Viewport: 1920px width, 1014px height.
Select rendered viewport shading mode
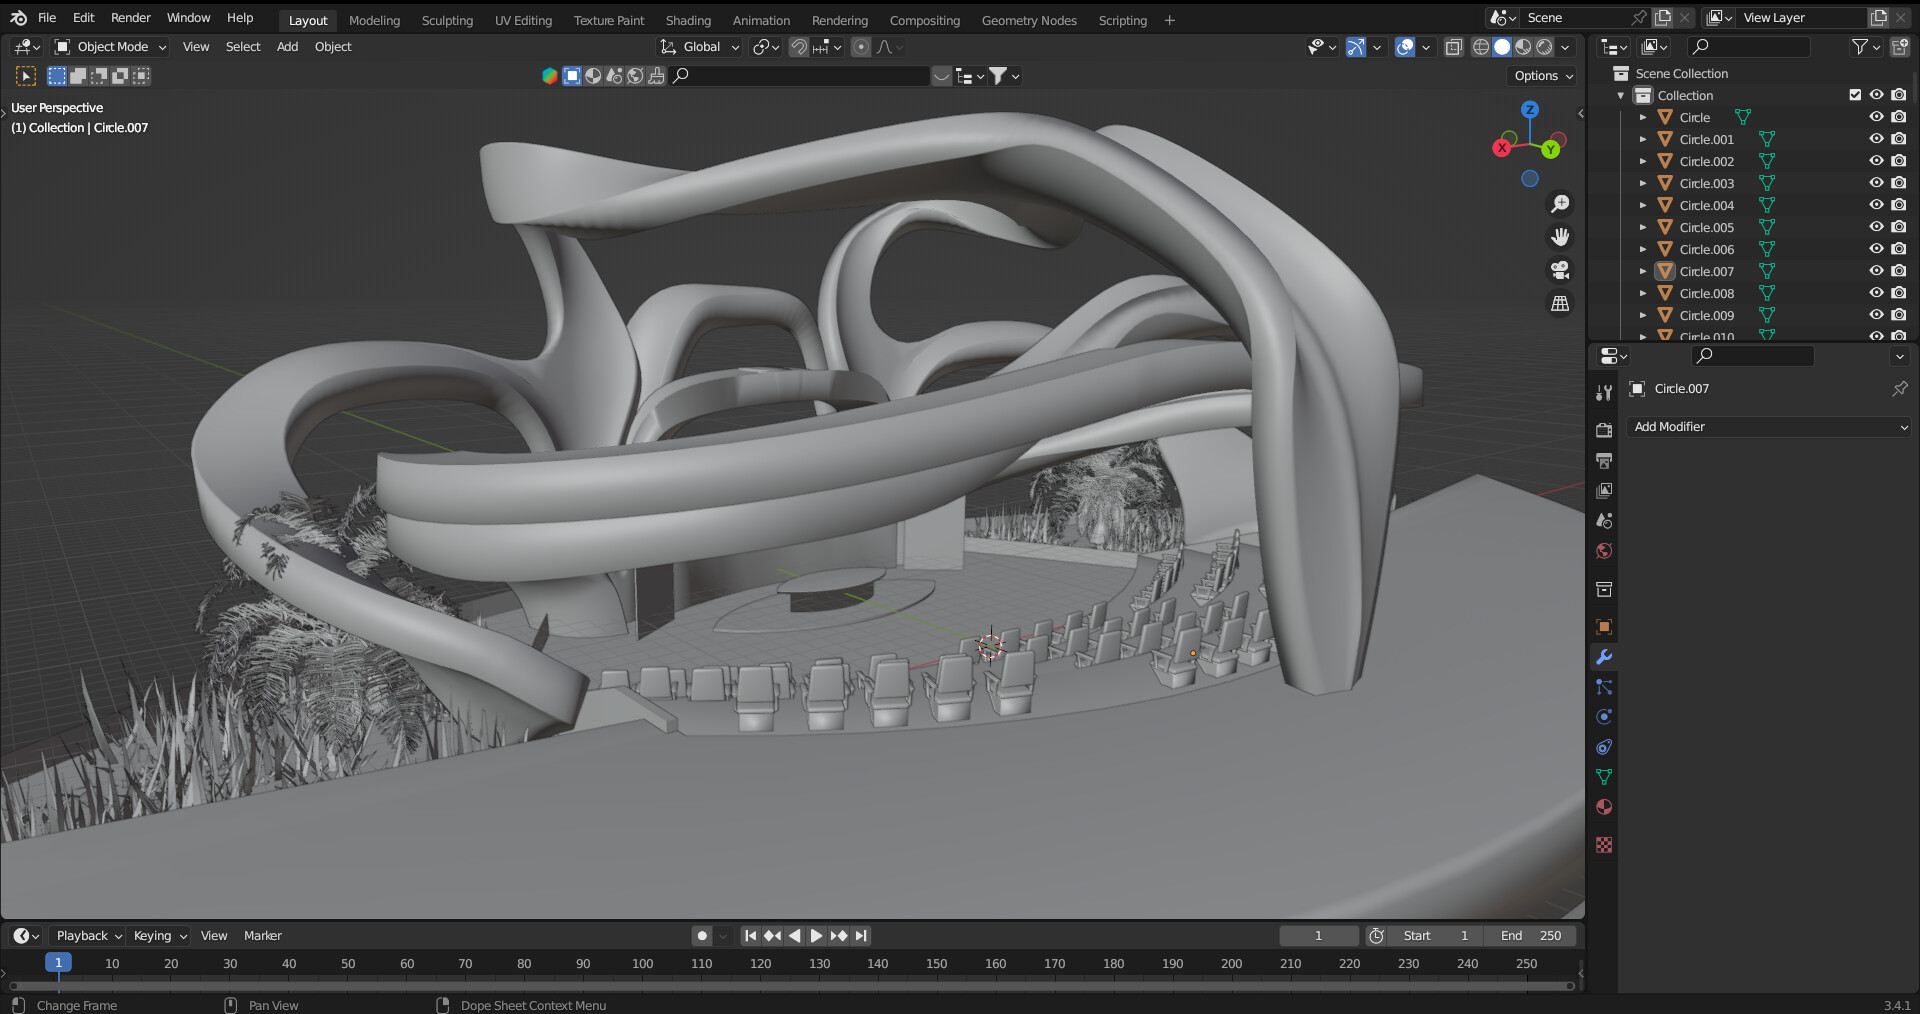(x=1544, y=47)
